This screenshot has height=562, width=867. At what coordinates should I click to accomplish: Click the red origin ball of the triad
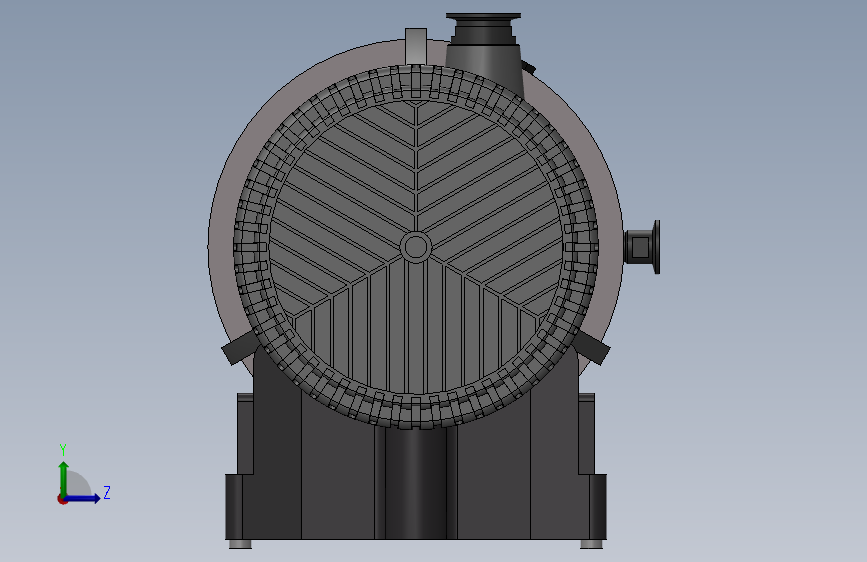[x=62, y=499]
